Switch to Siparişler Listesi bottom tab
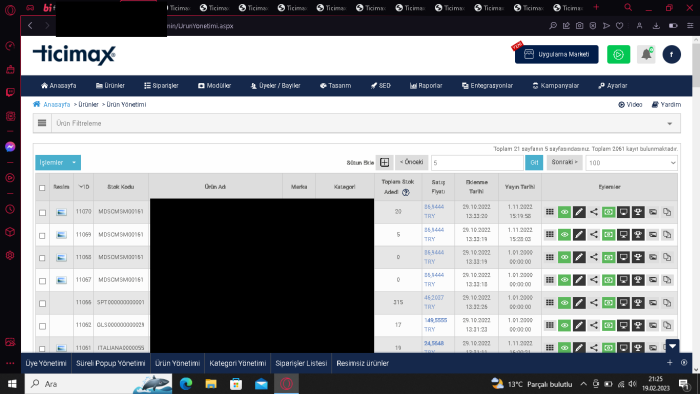This screenshot has width=700, height=394. (x=301, y=363)
